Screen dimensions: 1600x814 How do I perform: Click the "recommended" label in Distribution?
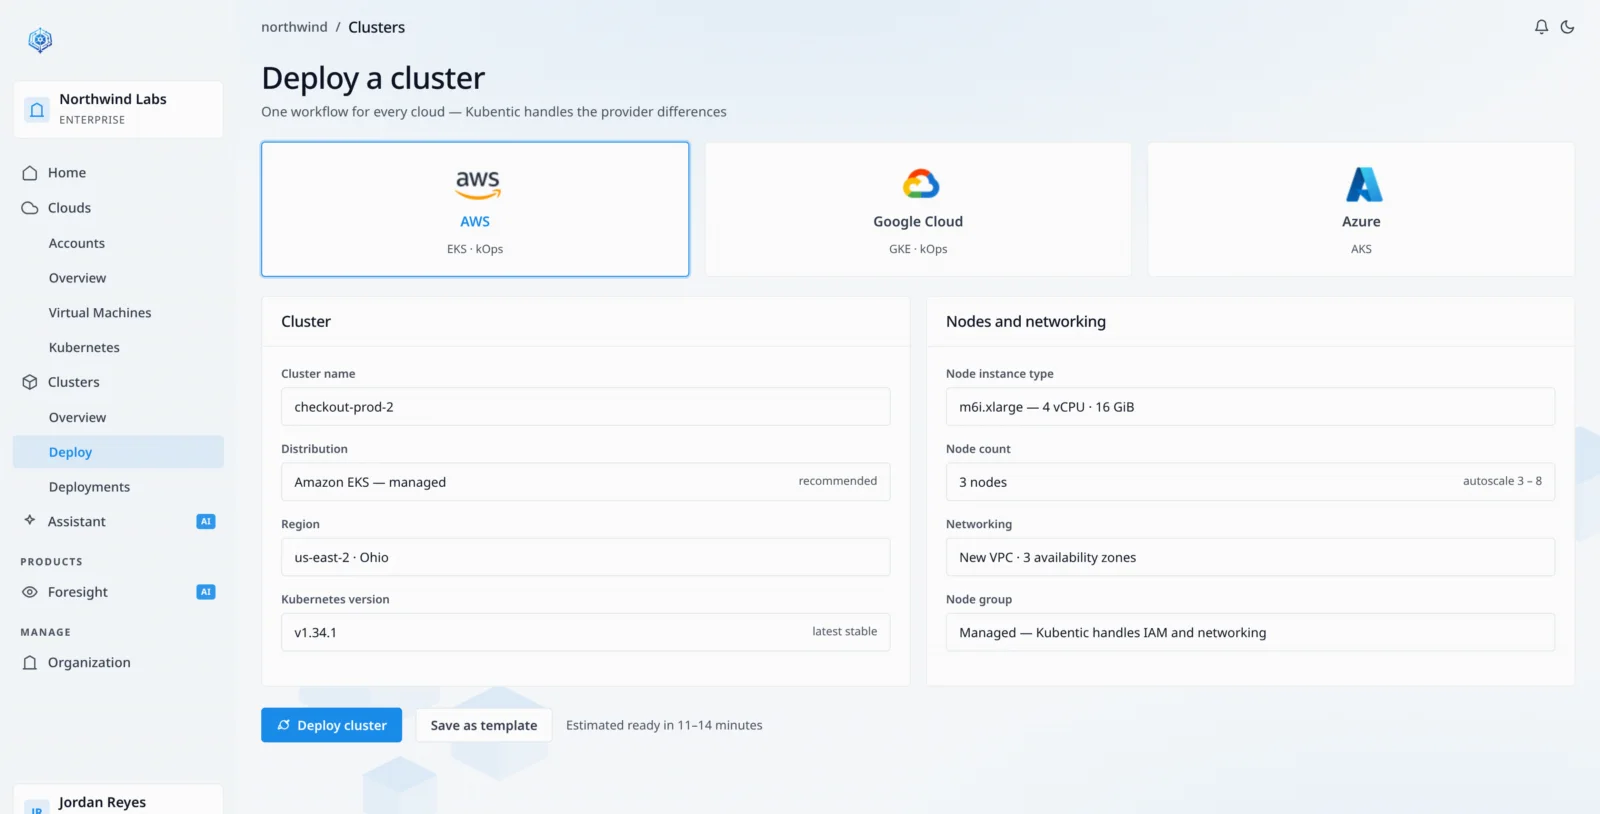(x=838, y=481)
